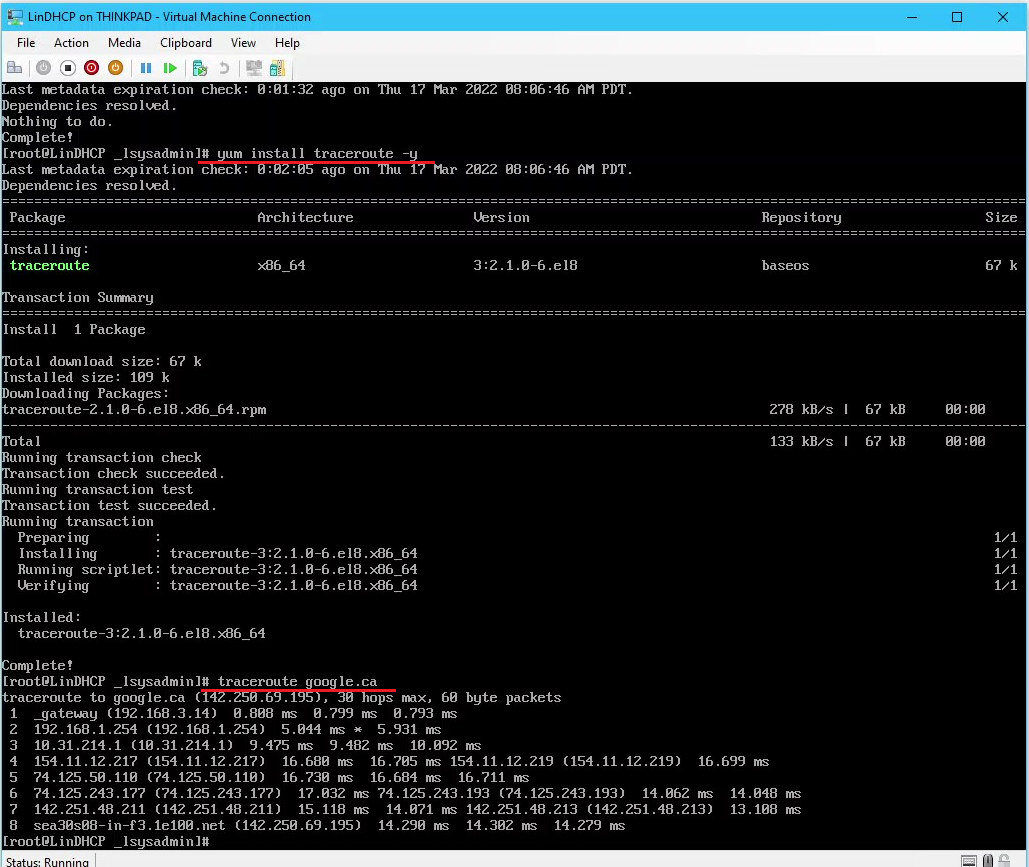This screenshot has width=1029, height=867.
Task: Click the 'Version' column header
Action: tap(501, 217)
